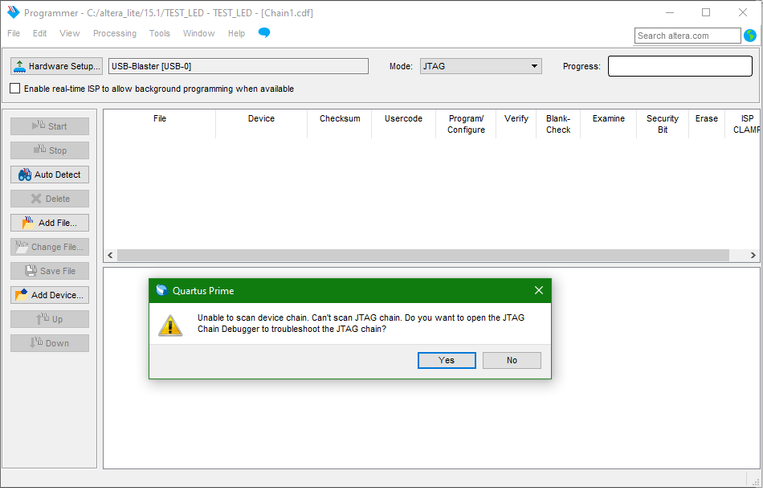The image size is (763, 488).
Task: Open Hardware Setup
Action: point(56,66)
